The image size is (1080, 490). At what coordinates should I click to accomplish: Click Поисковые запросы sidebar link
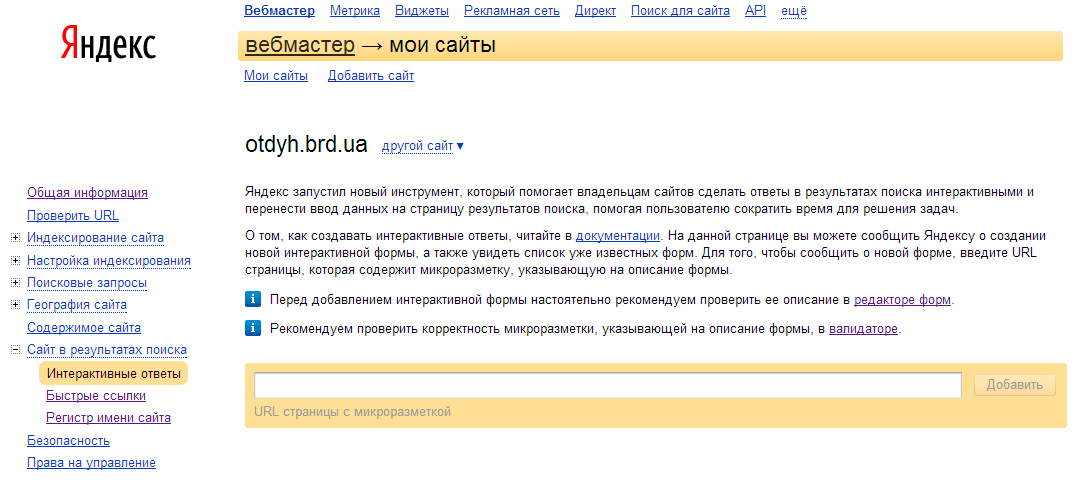coord(87,283)
